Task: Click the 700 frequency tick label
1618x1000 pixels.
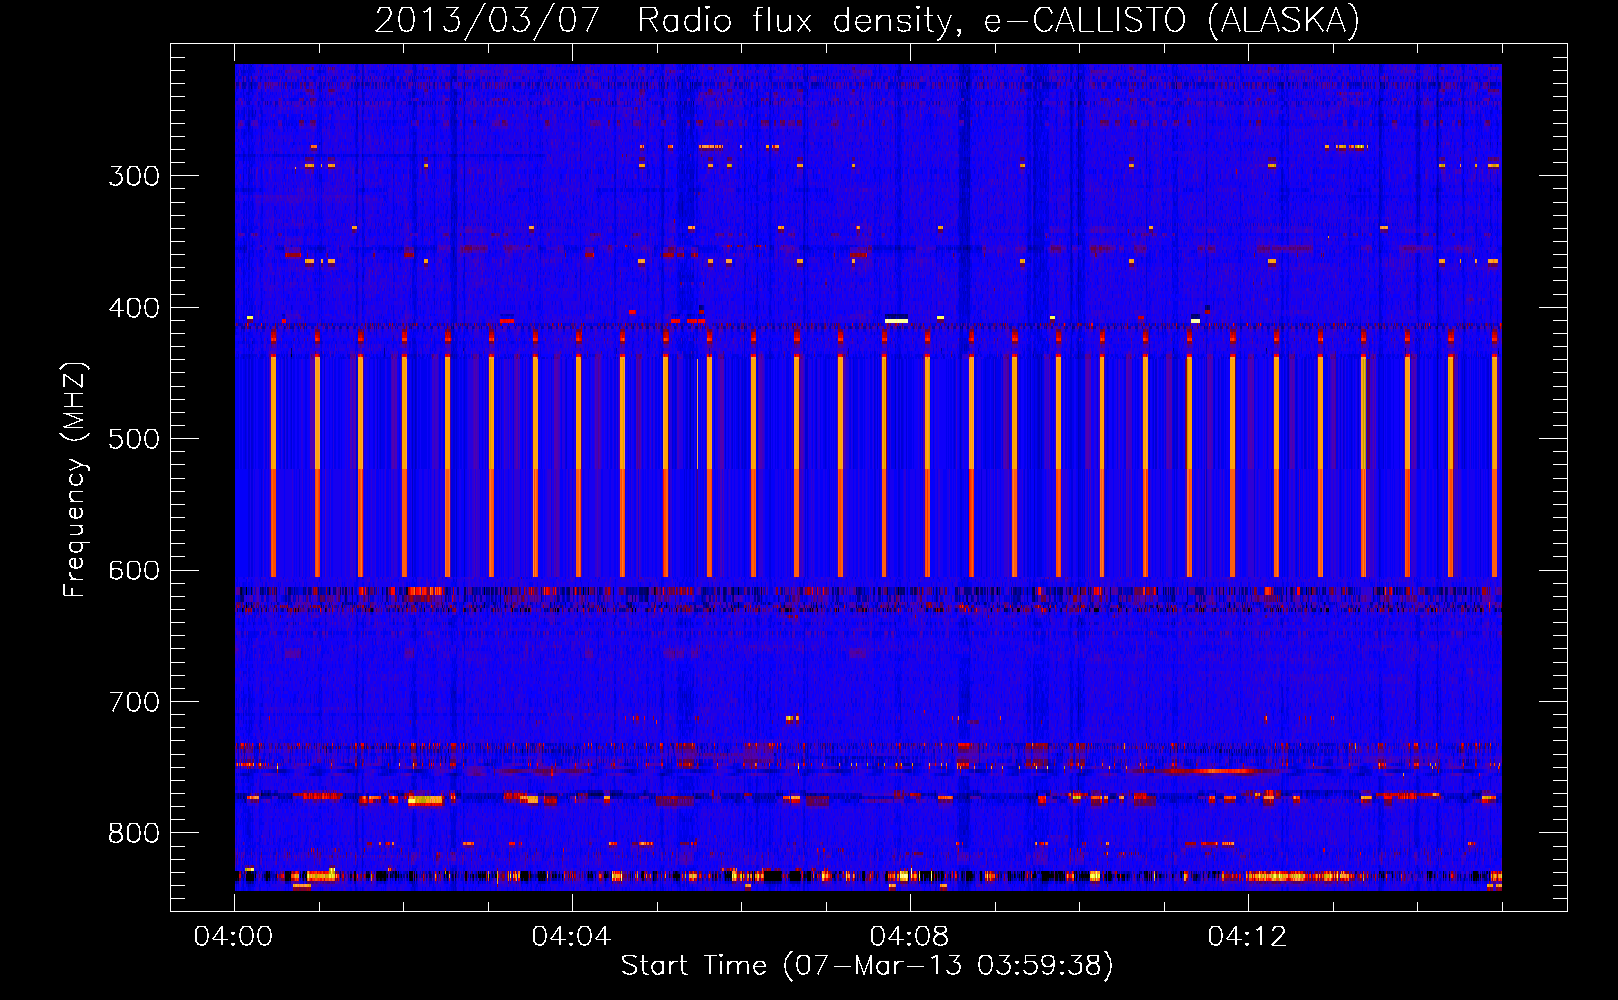Action: click(134, 702)
